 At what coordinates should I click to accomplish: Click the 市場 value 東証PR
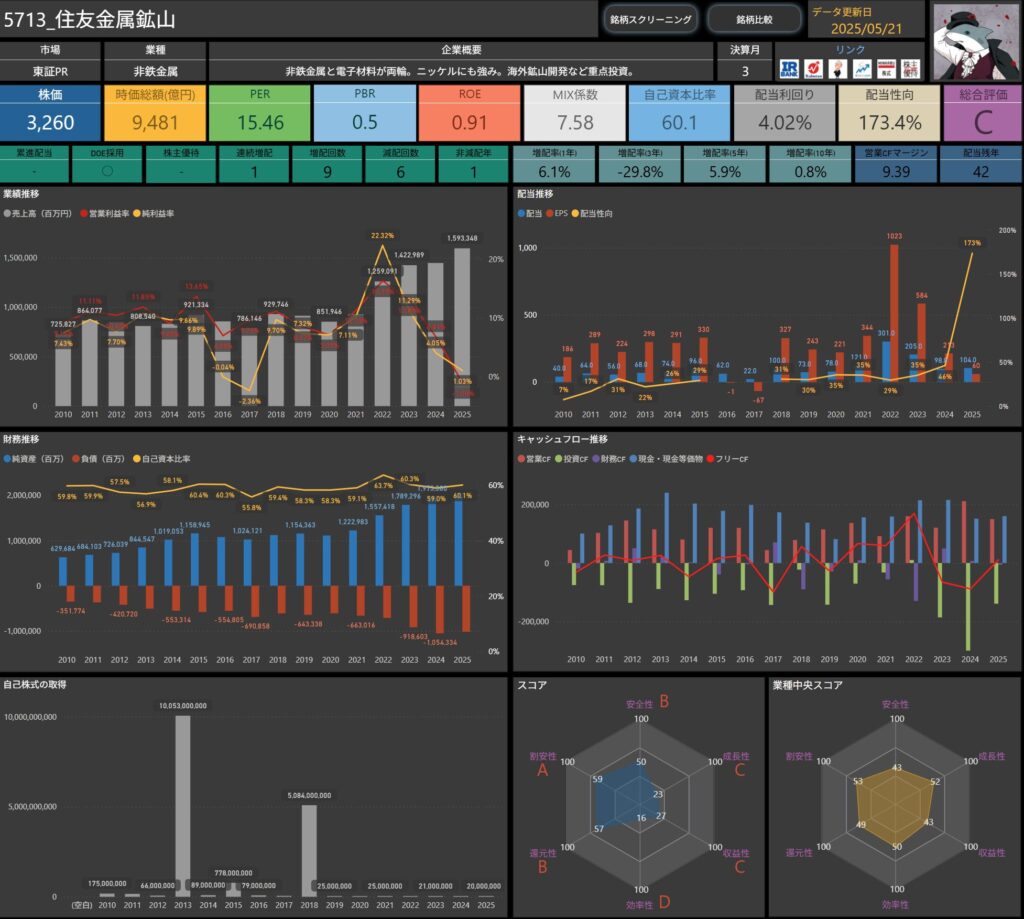click(x=50, y=71)
